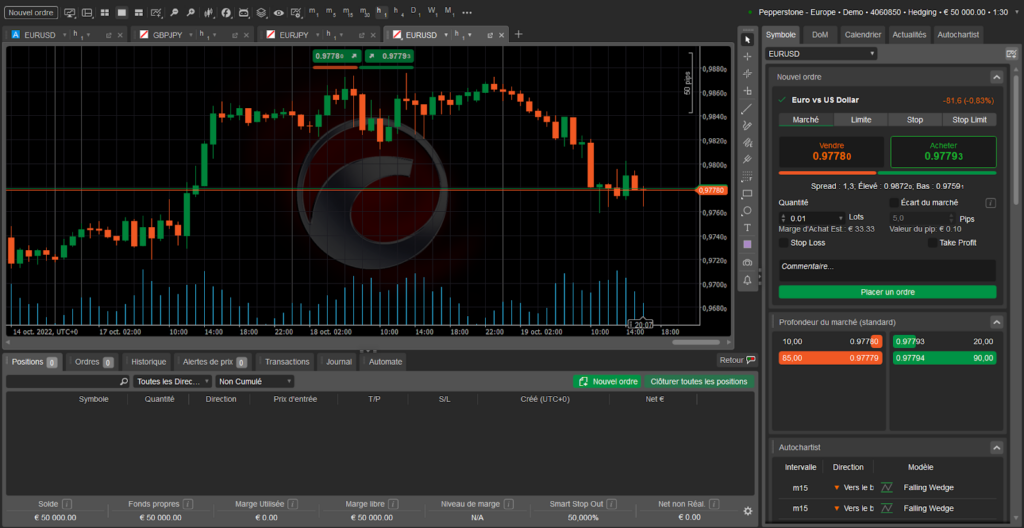This screenshot has width=1024, height=528.
Task: Select the h4 timeframe
Action: 399,12
